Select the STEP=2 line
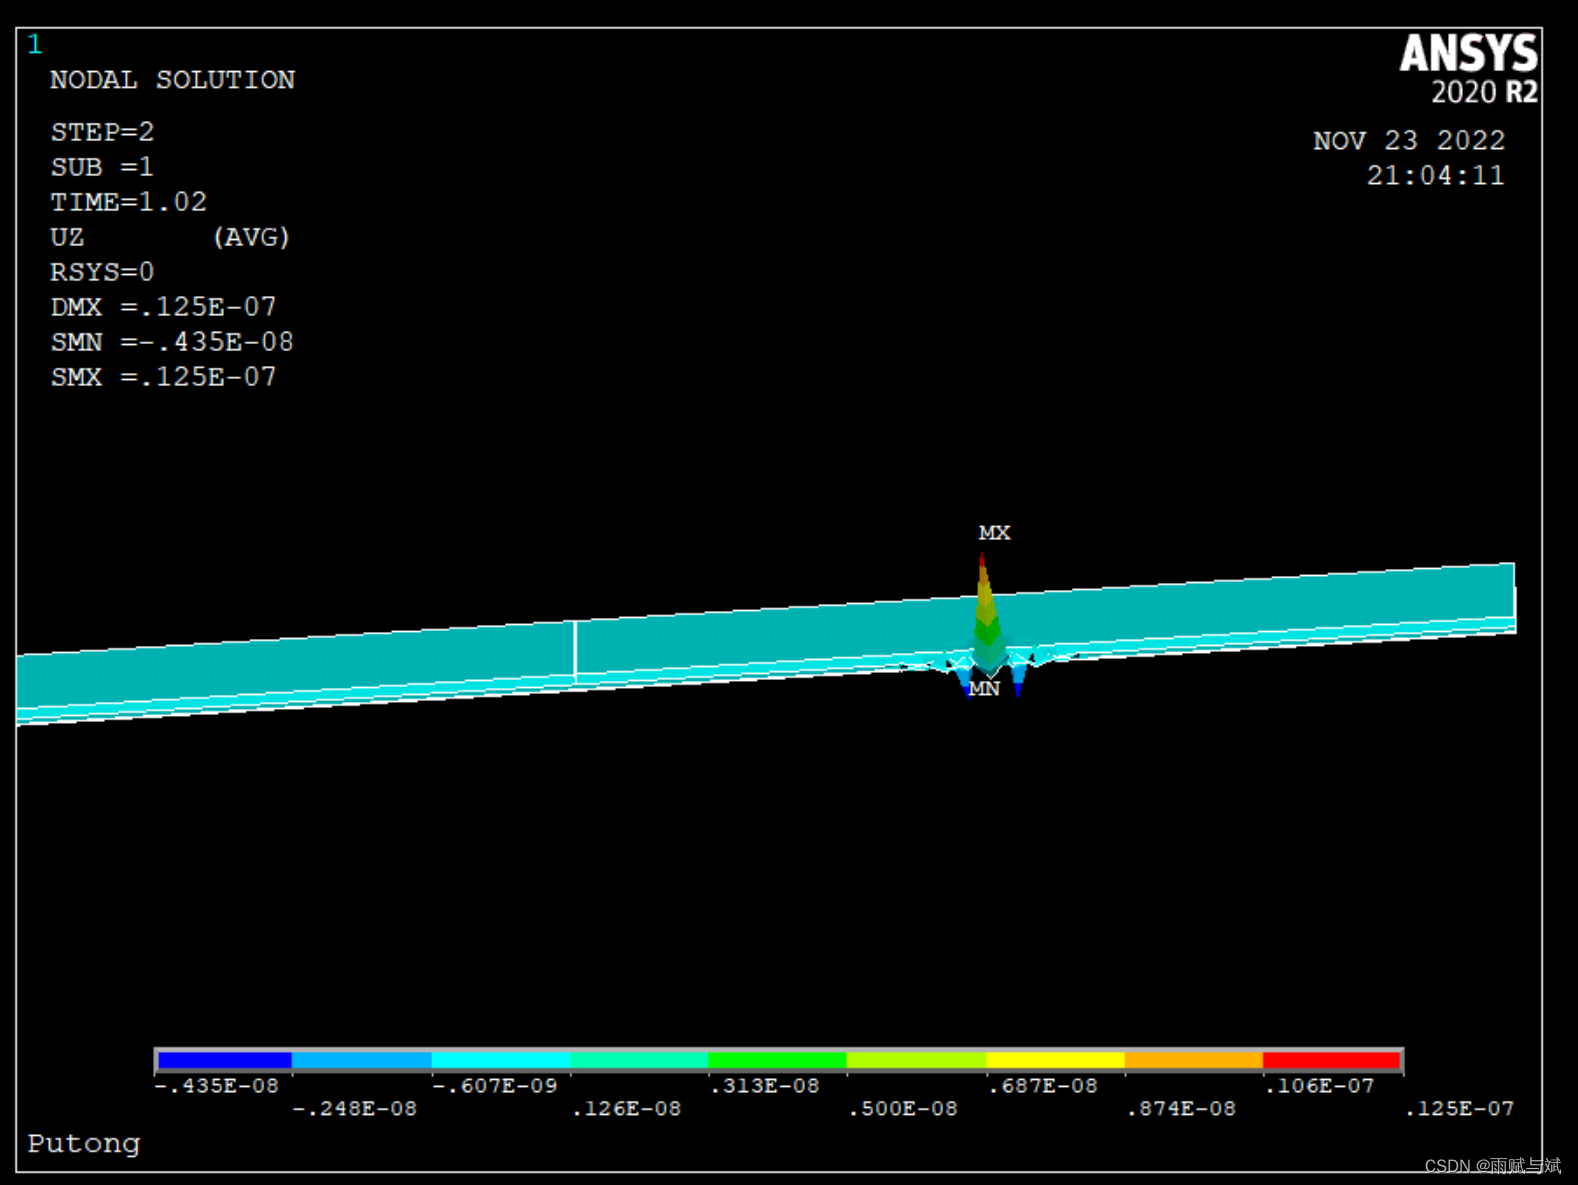Viewport: 1578px width, 1185px height. coord(103,132)
